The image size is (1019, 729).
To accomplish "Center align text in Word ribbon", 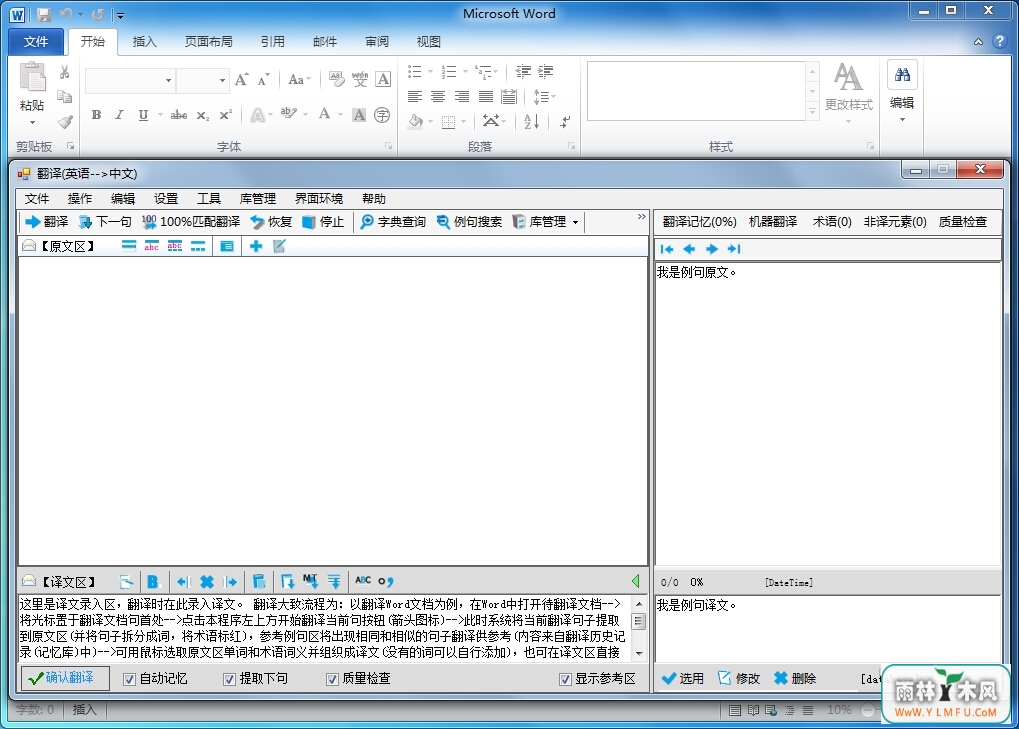I will [x=438, y=97].
